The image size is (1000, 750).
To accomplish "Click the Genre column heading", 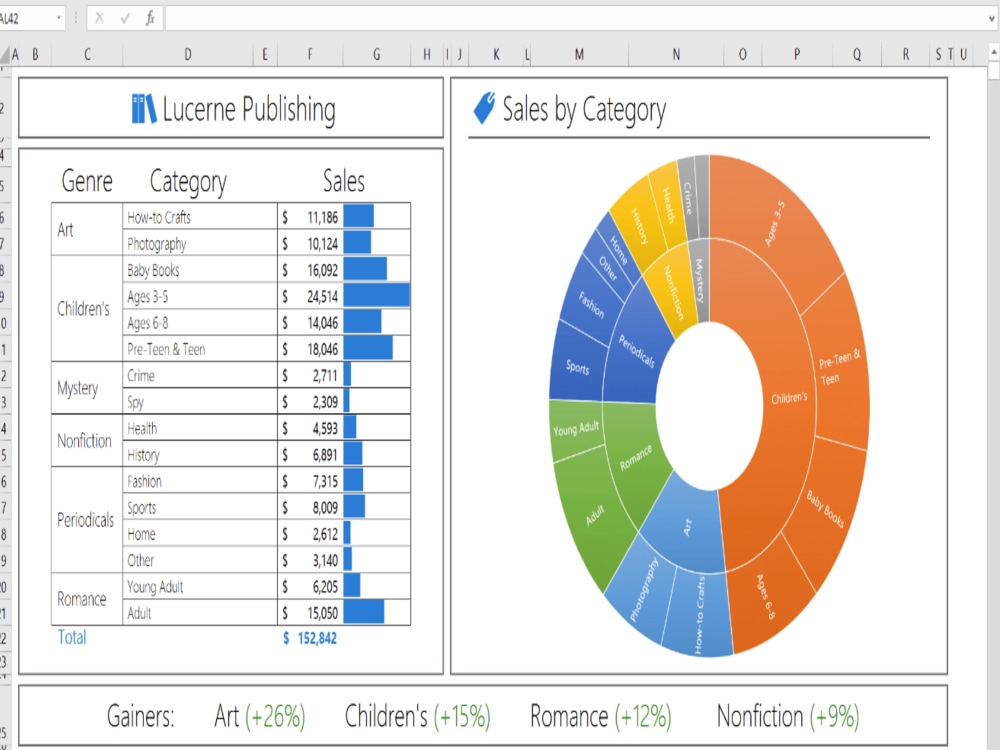I will pos(87,181).
